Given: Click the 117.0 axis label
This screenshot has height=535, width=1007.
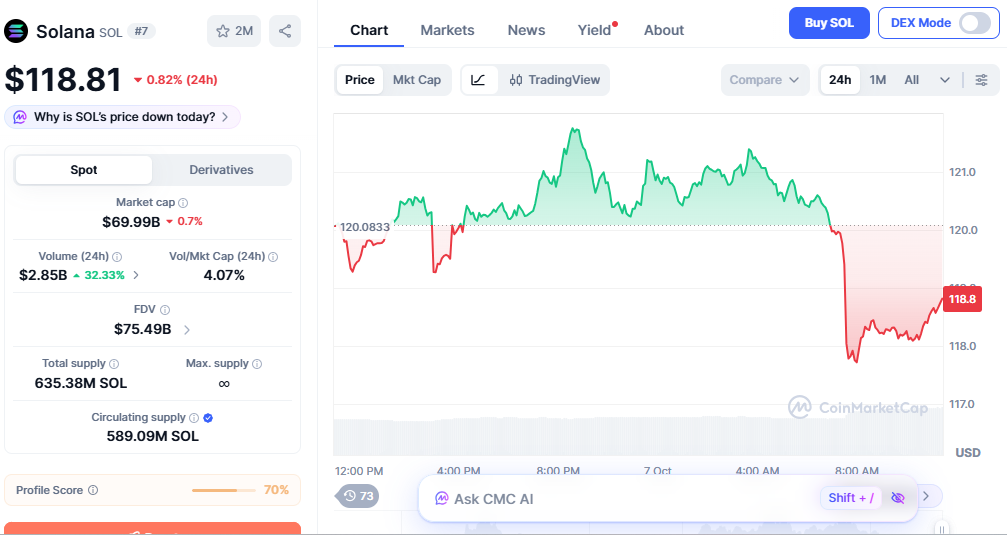Looking at the screenshot, I should [x=963, y=404].
